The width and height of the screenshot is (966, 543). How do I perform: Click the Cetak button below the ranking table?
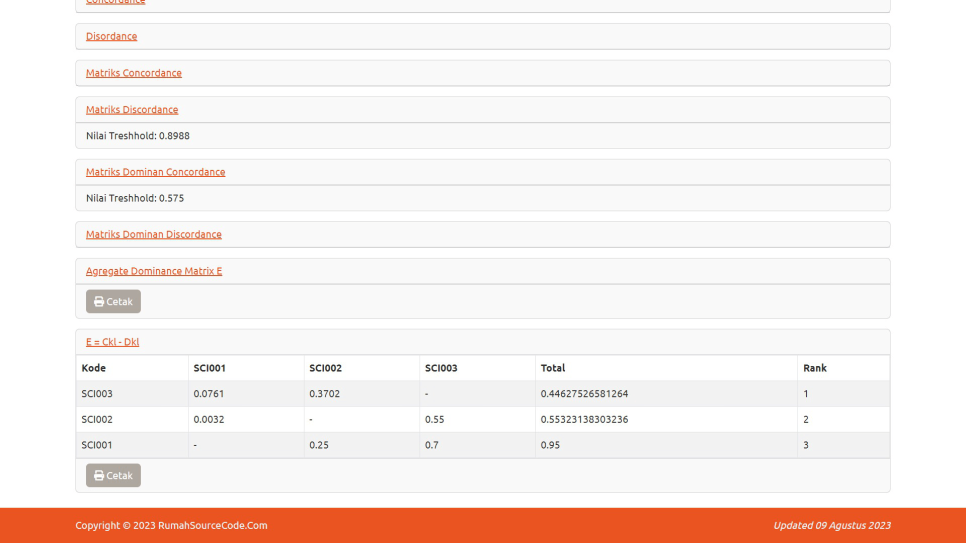[113, 475]
